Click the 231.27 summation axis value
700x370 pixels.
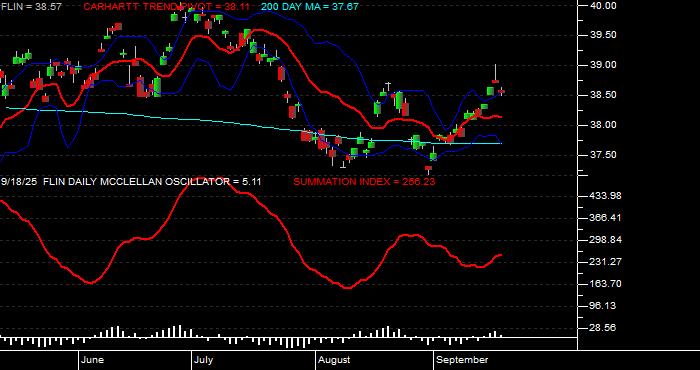(605, 262)
